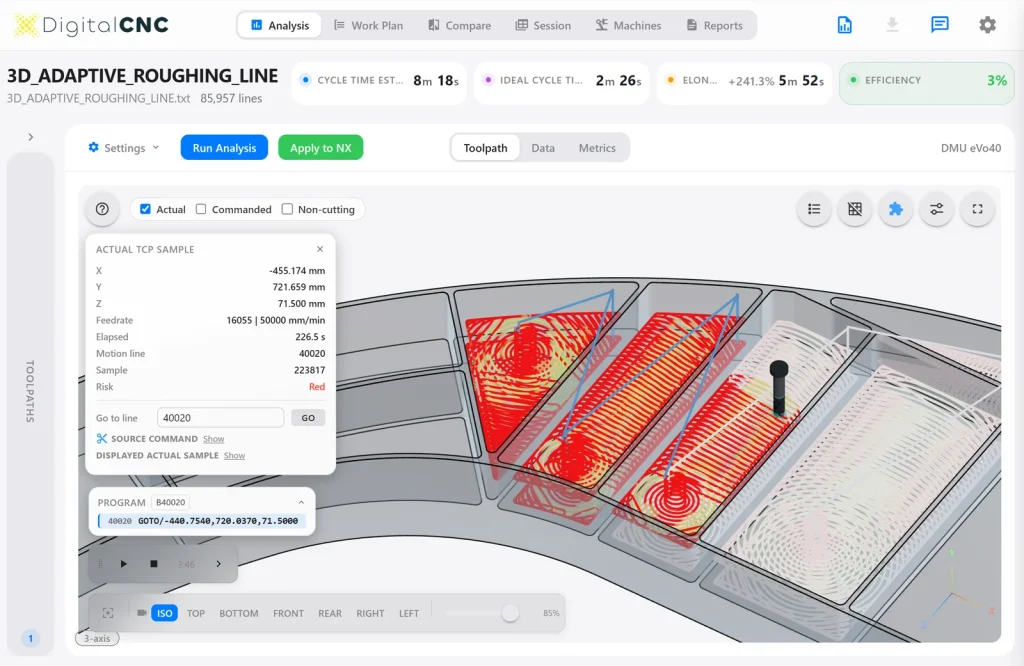Image resolution: width=1024 pixels, height=666 pixels.
Task: Play the toolpath simulation
Action: pyautogui.click(x=123, y=563)
